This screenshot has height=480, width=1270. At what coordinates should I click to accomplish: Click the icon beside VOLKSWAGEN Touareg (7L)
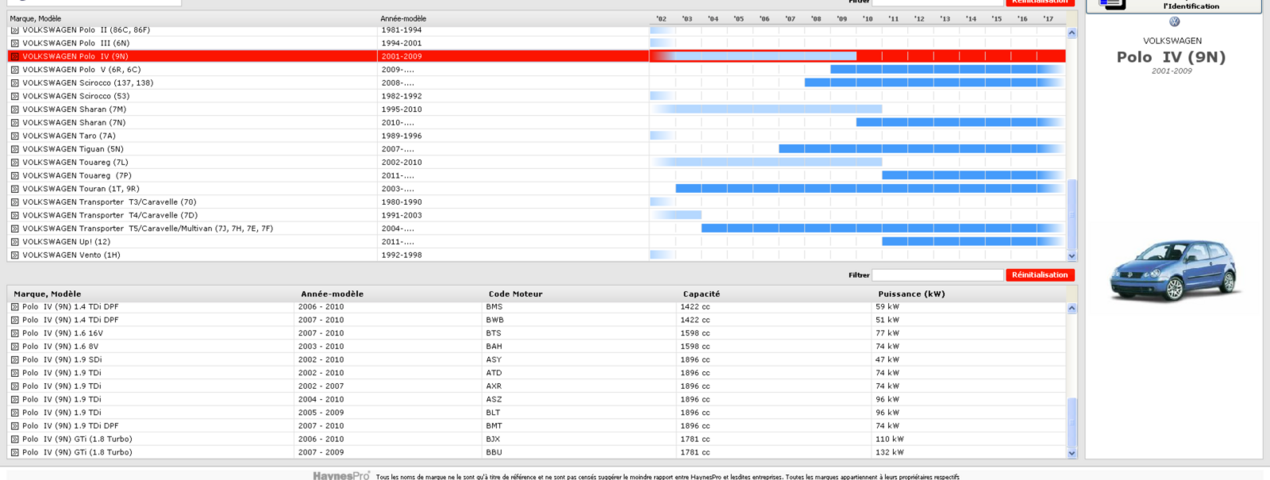point(15,162)
